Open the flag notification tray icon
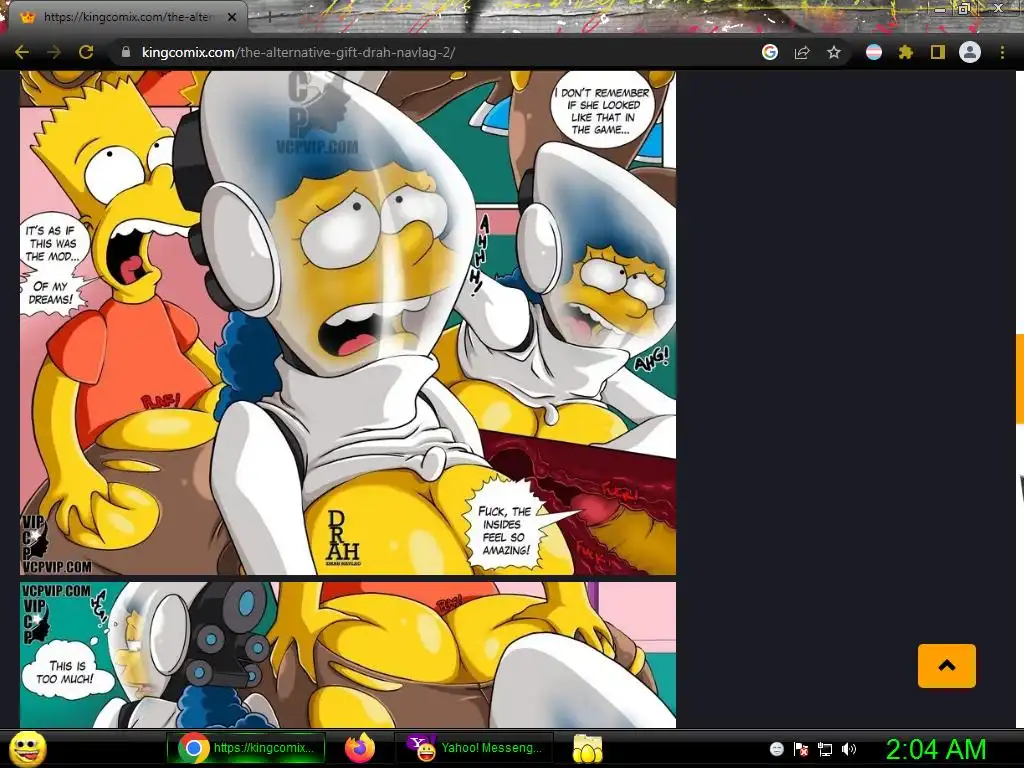The width and height of the screenshot is (1024, 768). coord(801,749)
